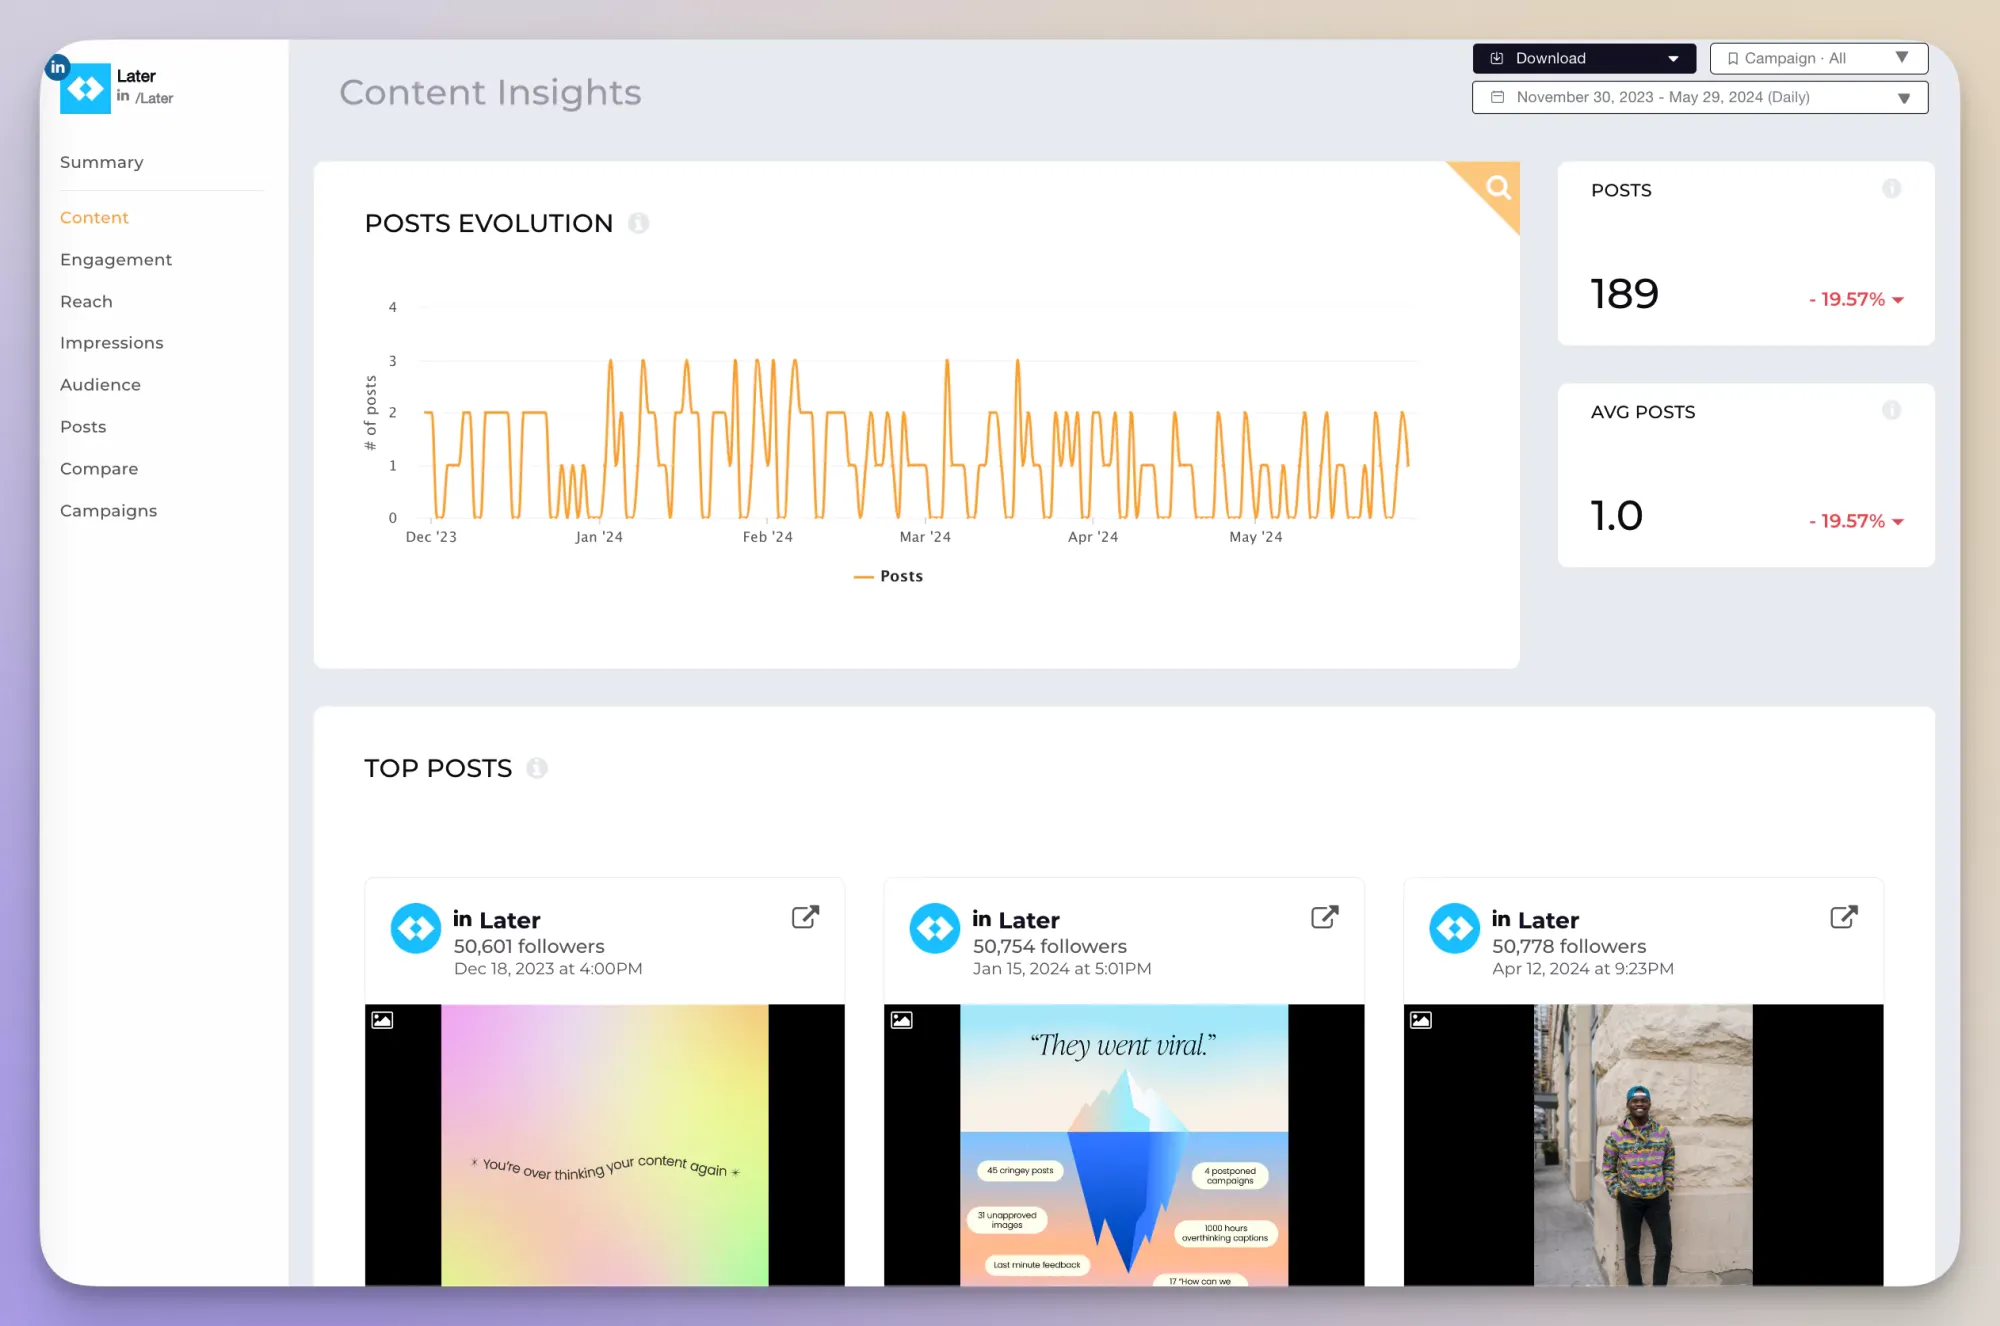This screenshot has height=1326, width=2000.
Task: Click the gradient overthinking post thumbnail
Action: pyautogui.click(x=604, y=1145)
